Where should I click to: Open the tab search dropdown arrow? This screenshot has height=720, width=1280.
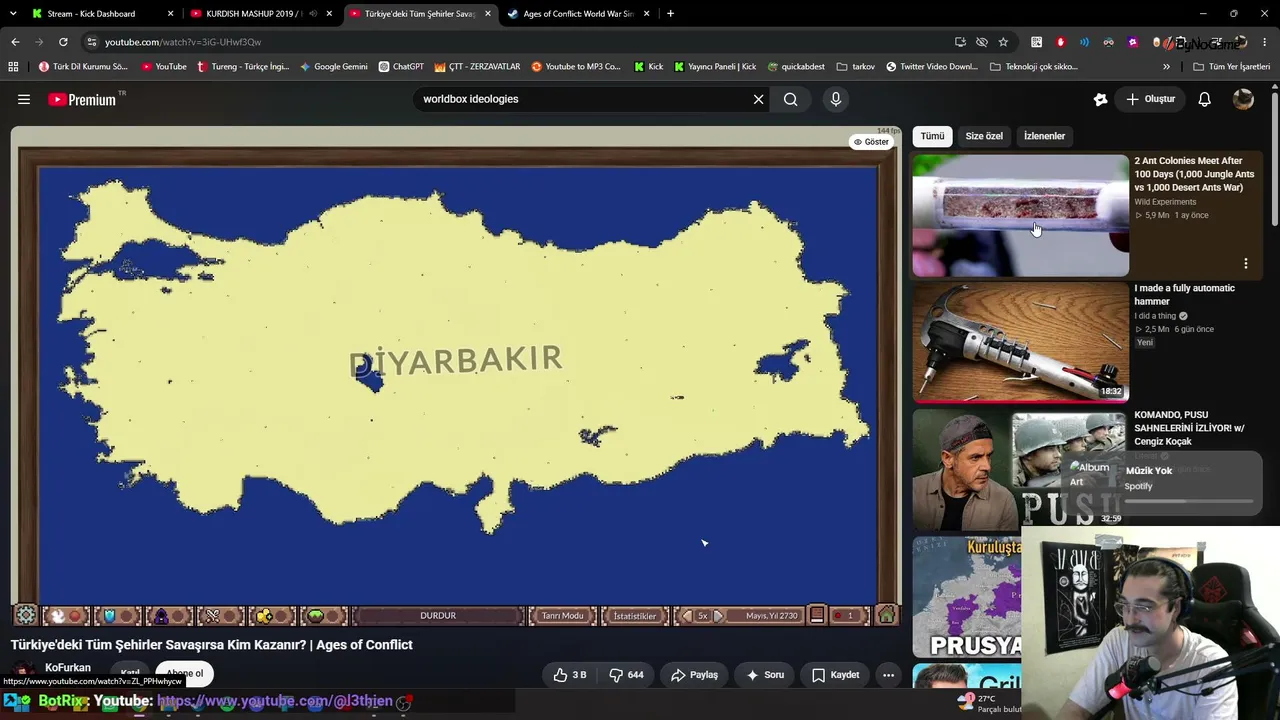tap(13, 14)
